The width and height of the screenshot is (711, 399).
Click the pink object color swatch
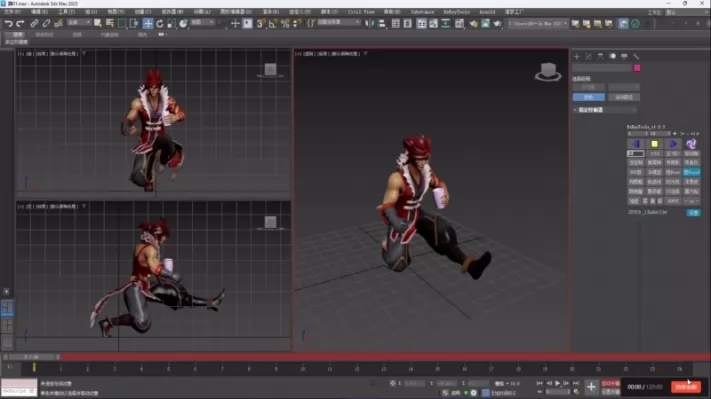(637, 68)
